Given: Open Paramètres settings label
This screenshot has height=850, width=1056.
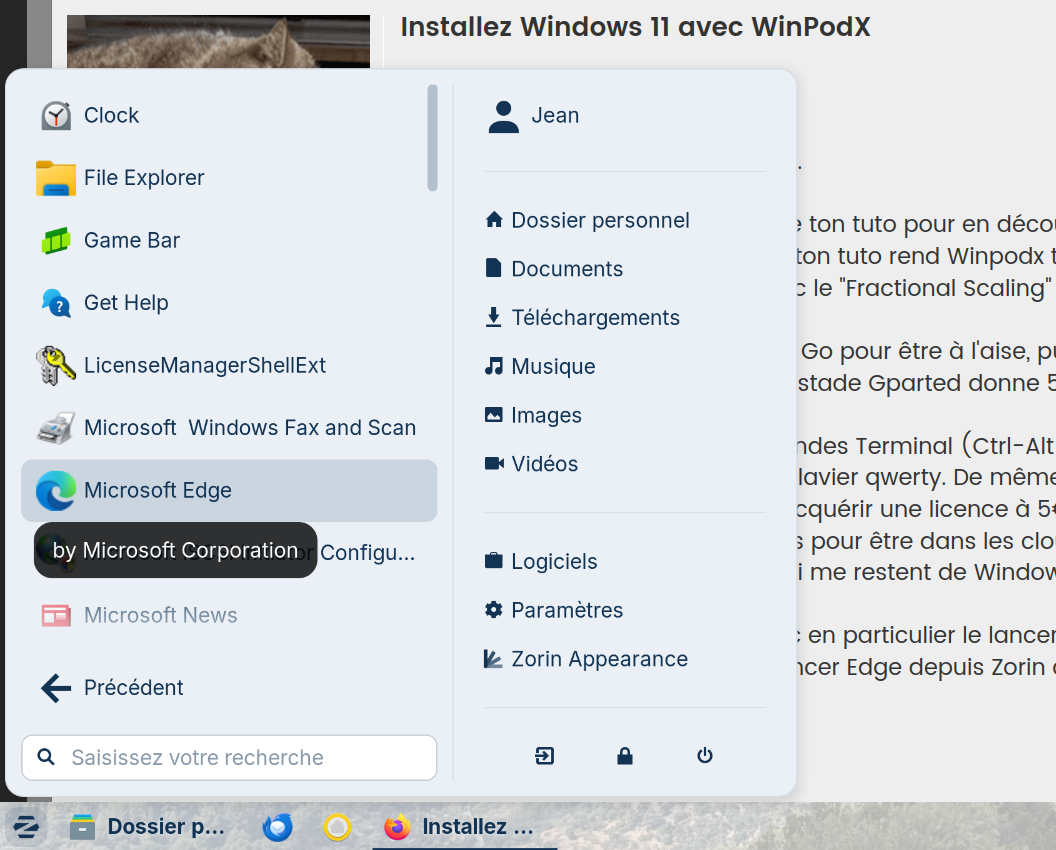Looking at the screenshot, I should coord(567,610).
